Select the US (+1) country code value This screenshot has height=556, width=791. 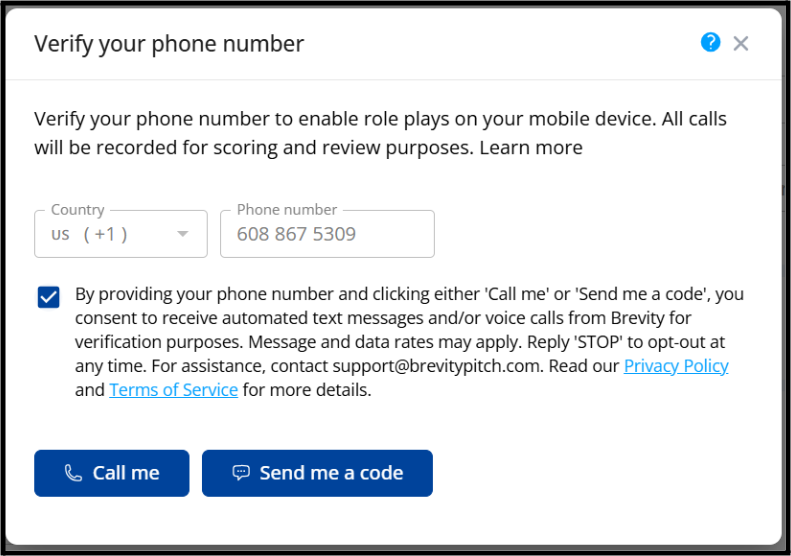tap(89, 234)
